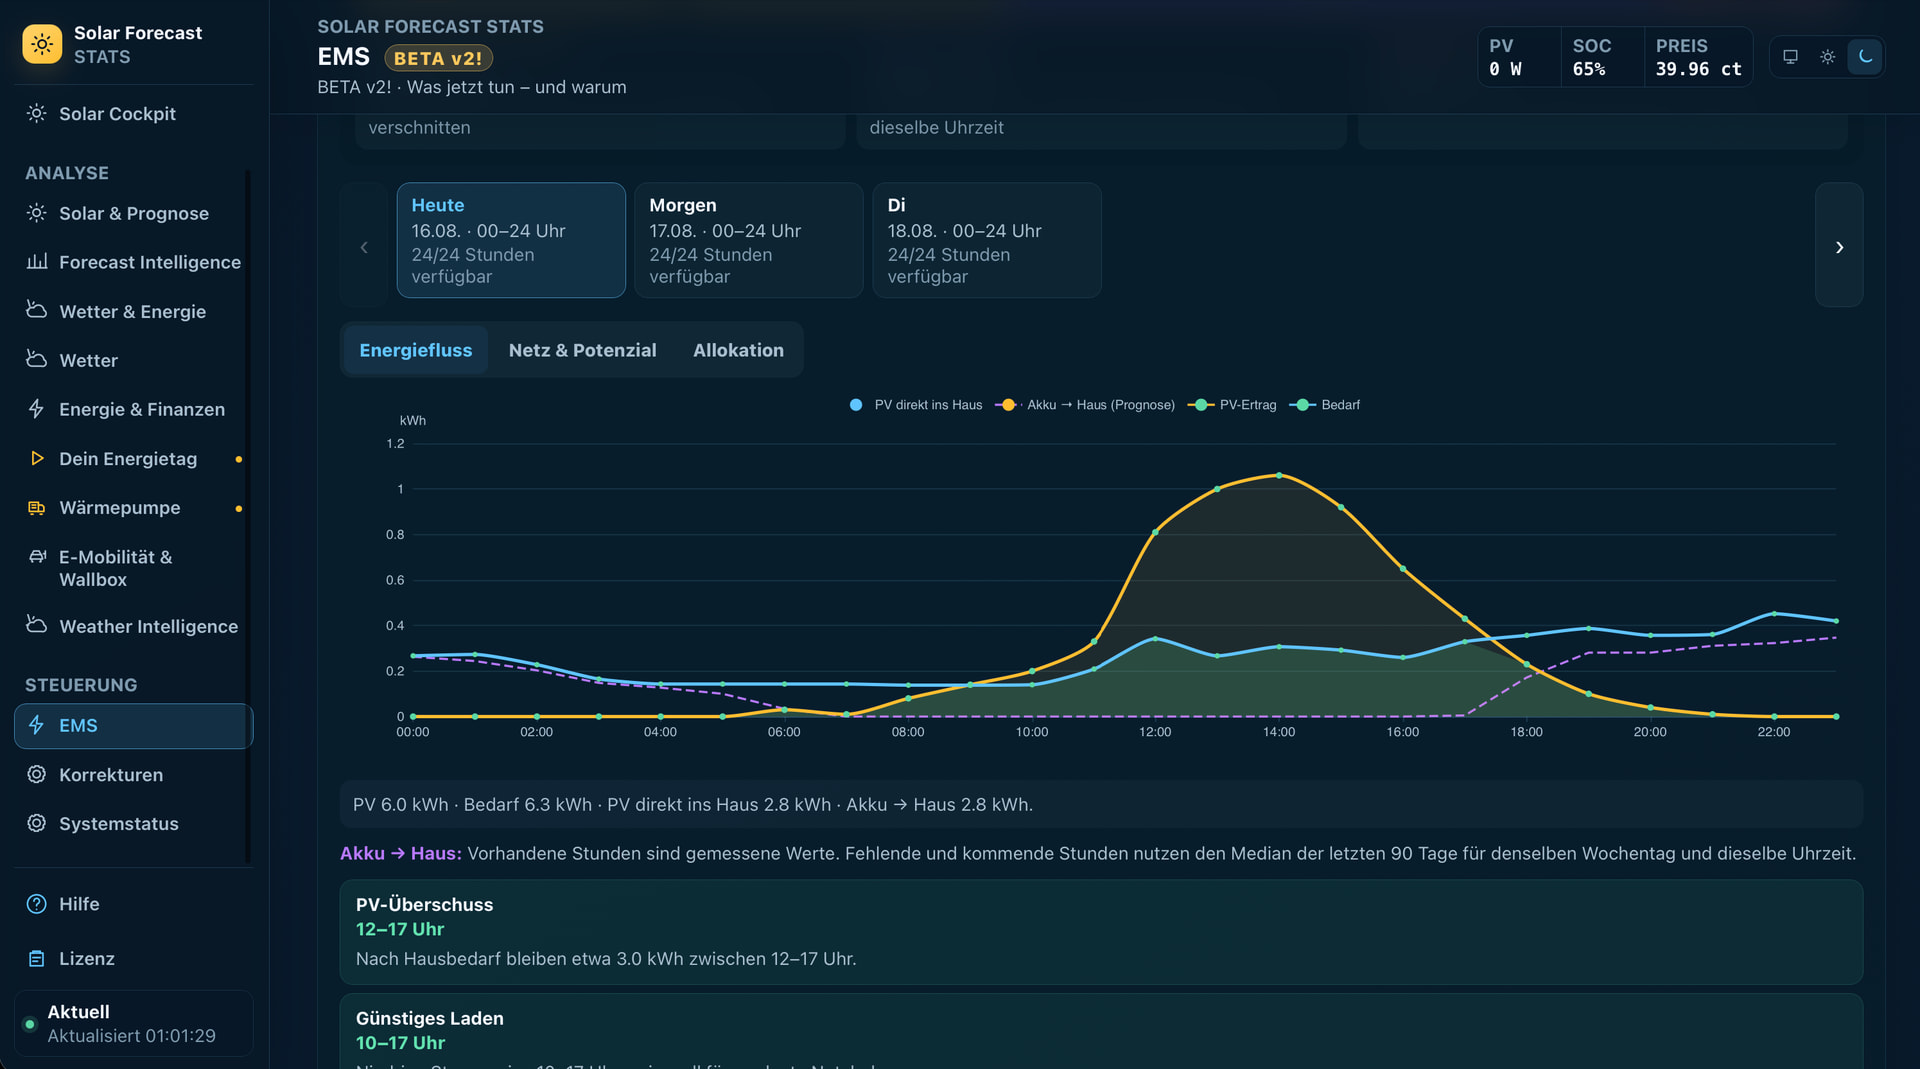Viewport: 1920px width, 1069px height.
Task: Open Solar Cockpit from sidebar sun icon
Action: [37, 113]
